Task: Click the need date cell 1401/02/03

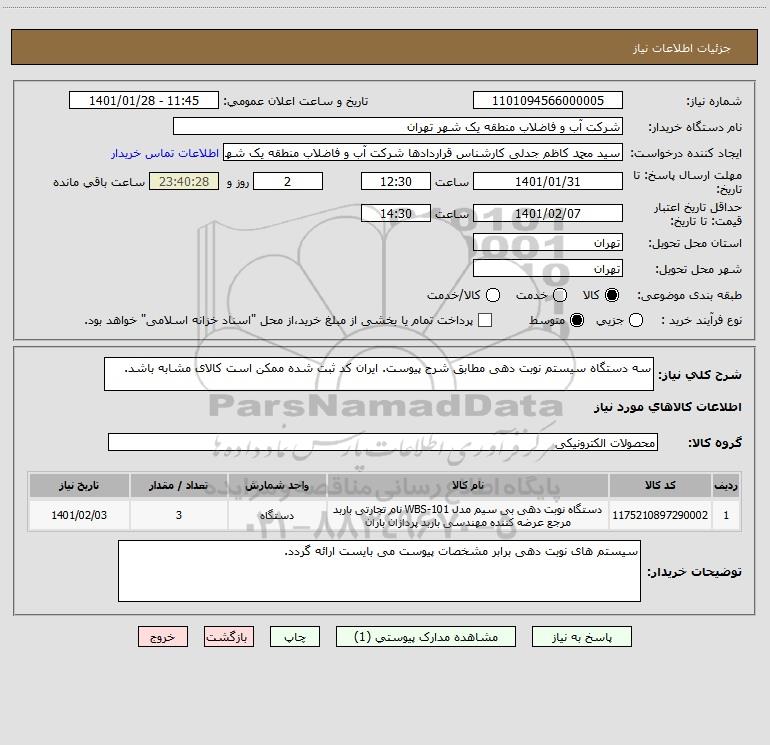Action: click(x=79, y=515)
